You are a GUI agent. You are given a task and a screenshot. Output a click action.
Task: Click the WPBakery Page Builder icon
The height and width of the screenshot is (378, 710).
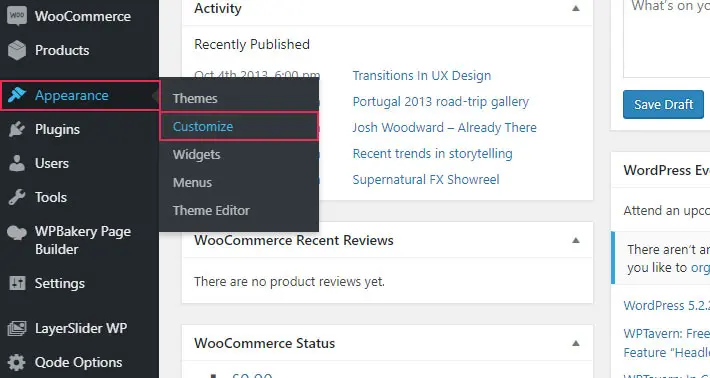coord(17,232)
